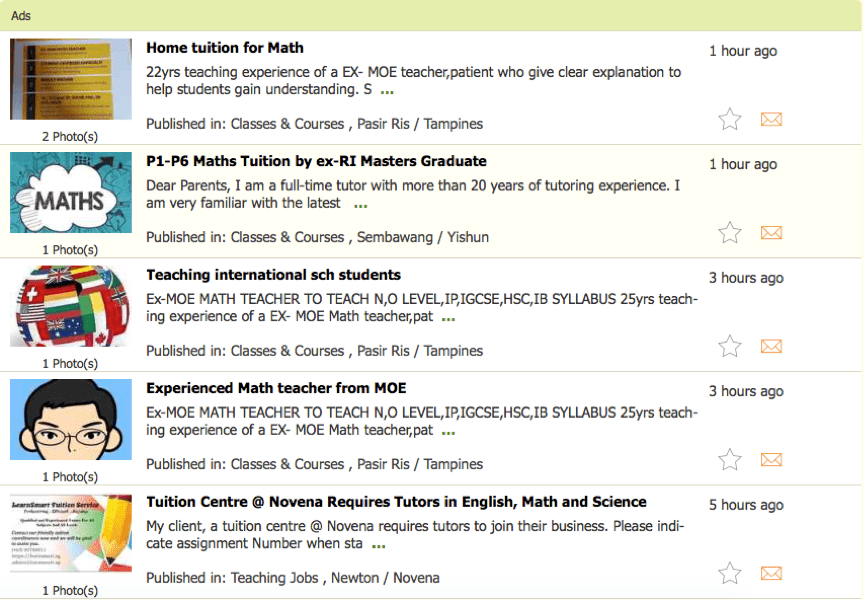Expand the Home tuition for Math description ellipsis
The image size is (864, 600).
coord(387,91)
